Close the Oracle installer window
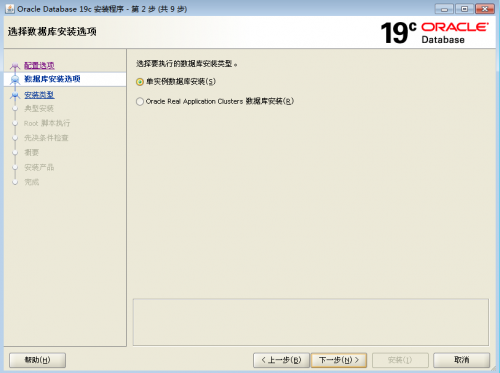This screenshot has height=373, width=500. (x=485, y=9)
